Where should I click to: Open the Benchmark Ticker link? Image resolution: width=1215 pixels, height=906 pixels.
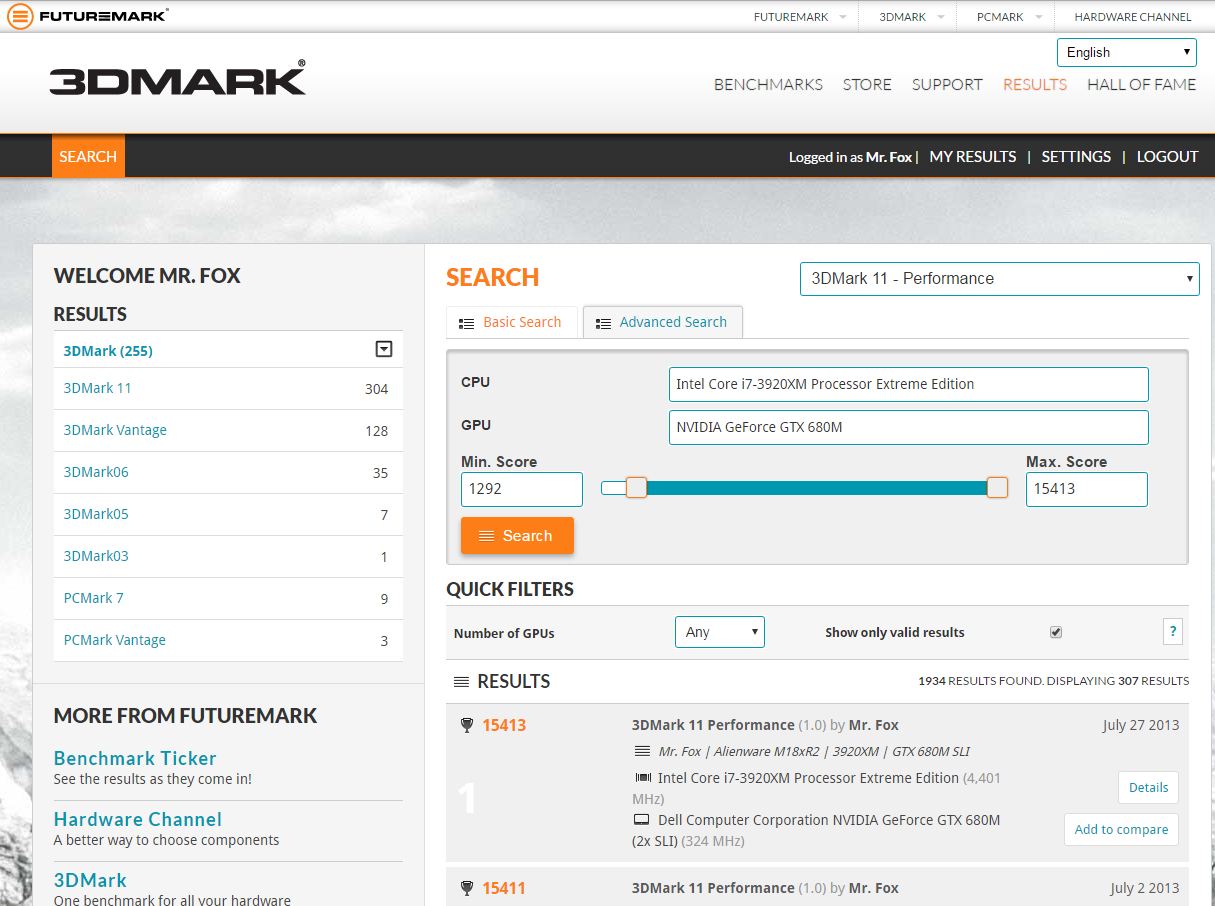[x=135, y=758]
